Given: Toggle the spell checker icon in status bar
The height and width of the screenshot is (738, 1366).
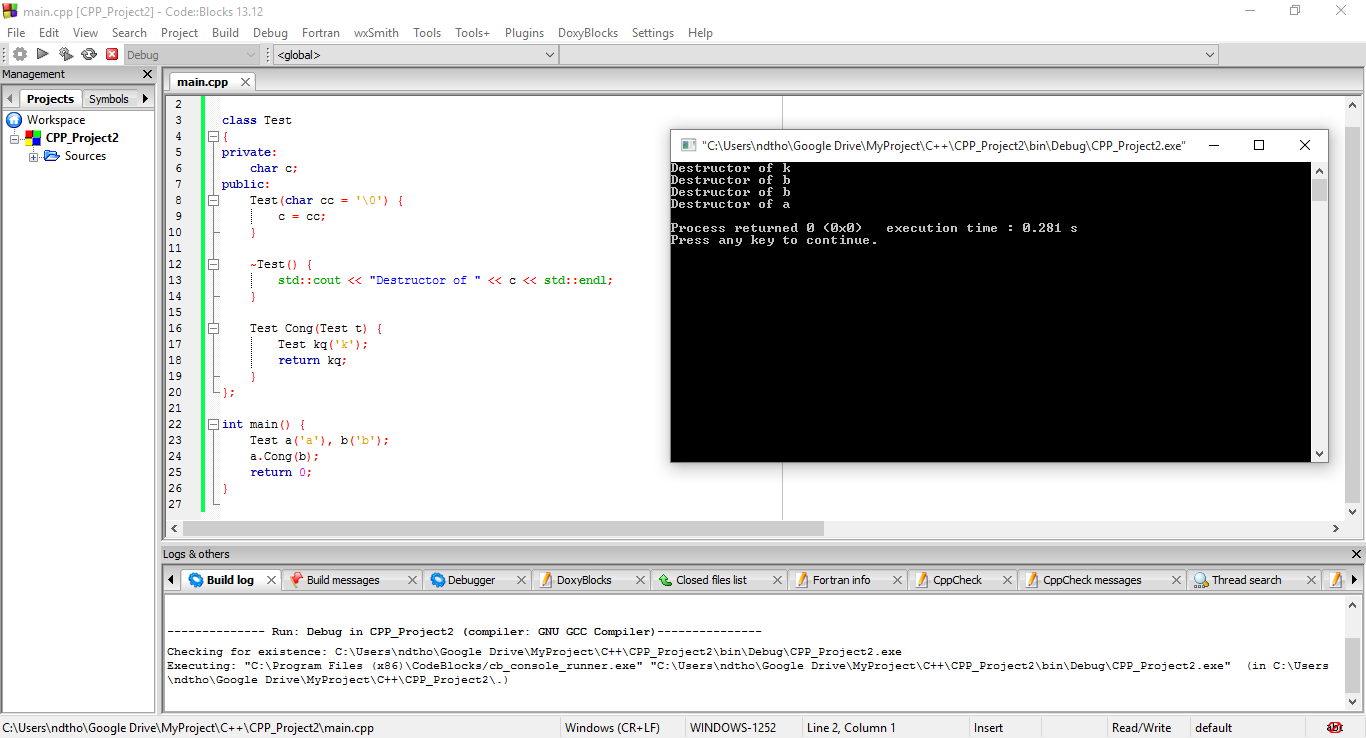Looking at the screenshot, I should coord(1335,727).
